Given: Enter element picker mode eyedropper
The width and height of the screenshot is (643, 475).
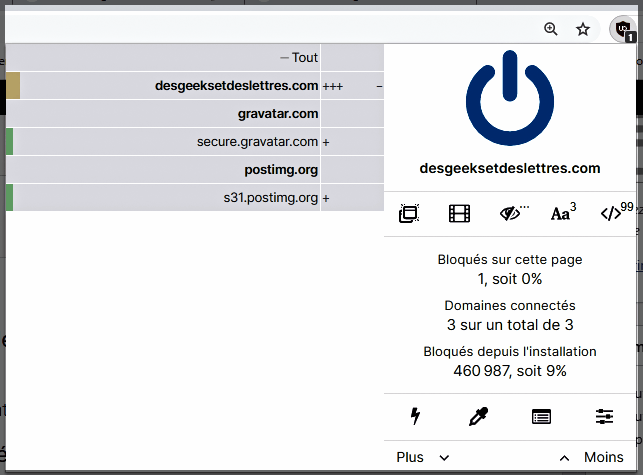Looking at the screenshot, I should coord(478,416).
